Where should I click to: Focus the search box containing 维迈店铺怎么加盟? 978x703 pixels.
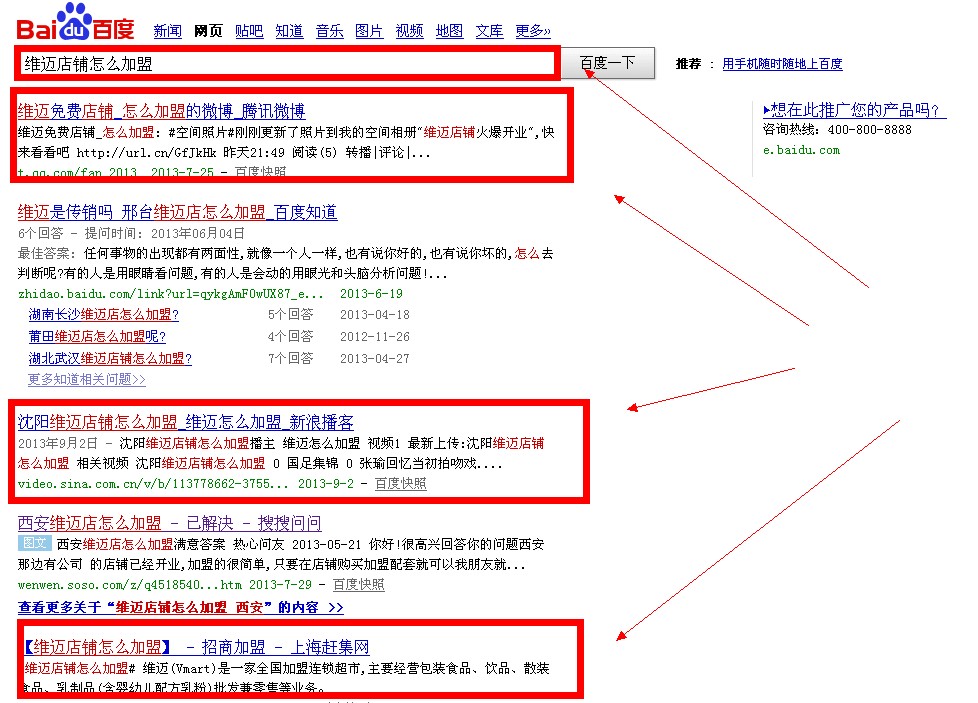click(288, 64)
